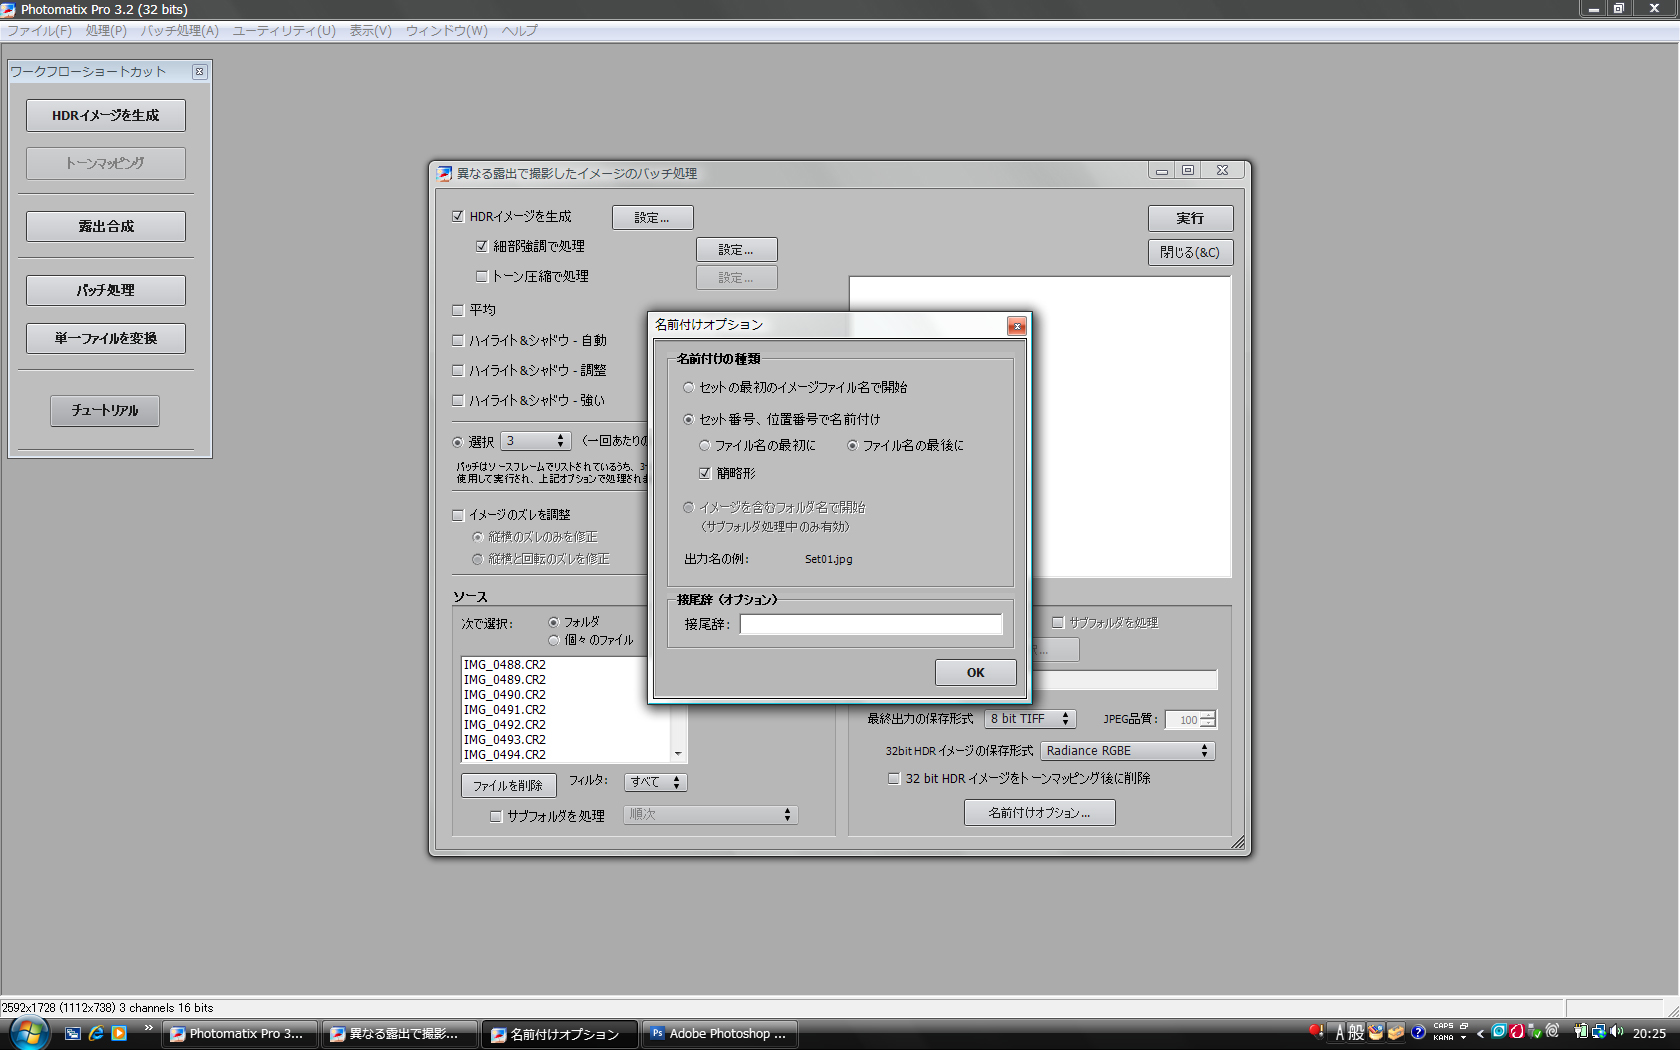1680x1050 pixels.
Task: Close the ワークフローショートカット panel
Action: (x=199, y=72)
